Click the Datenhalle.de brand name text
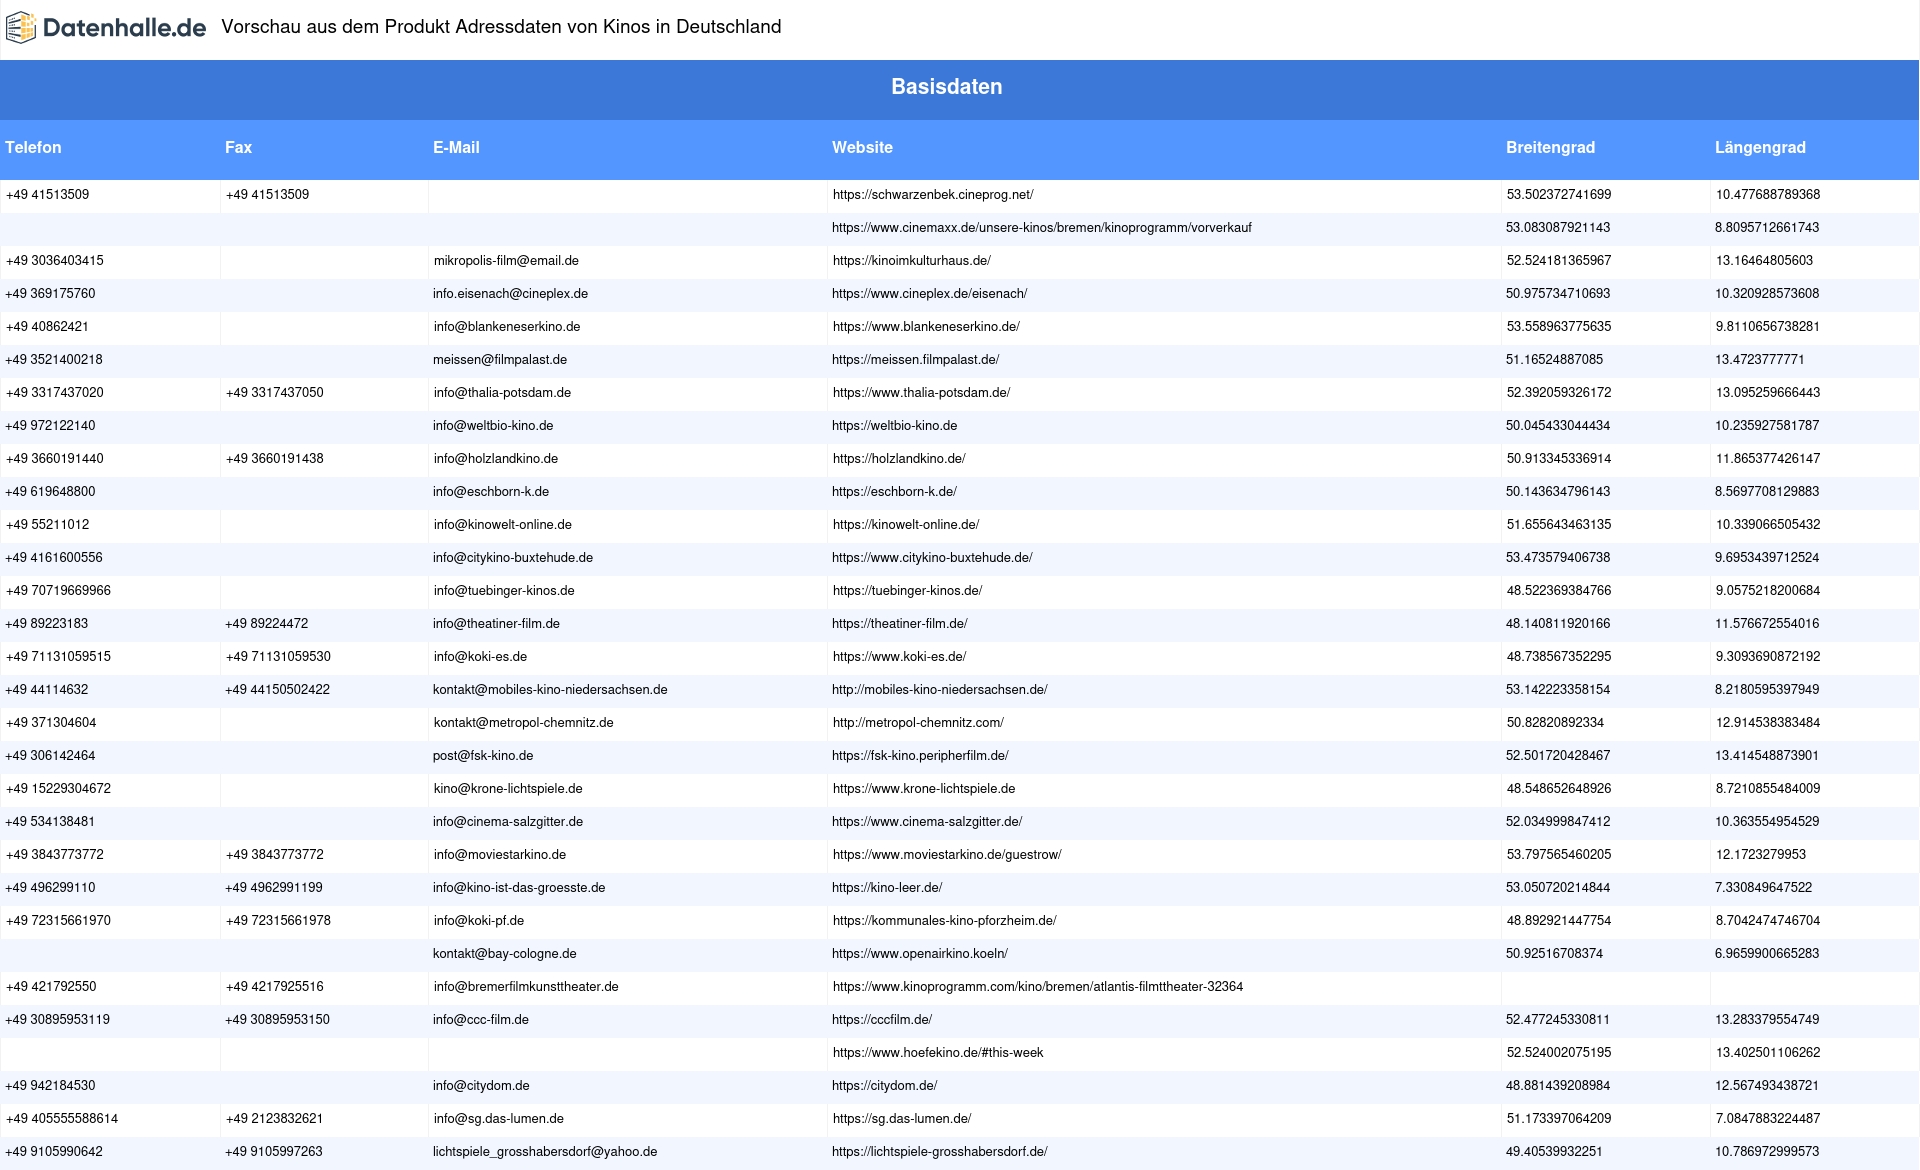1920x1170 pixels. tap(125, 28)
